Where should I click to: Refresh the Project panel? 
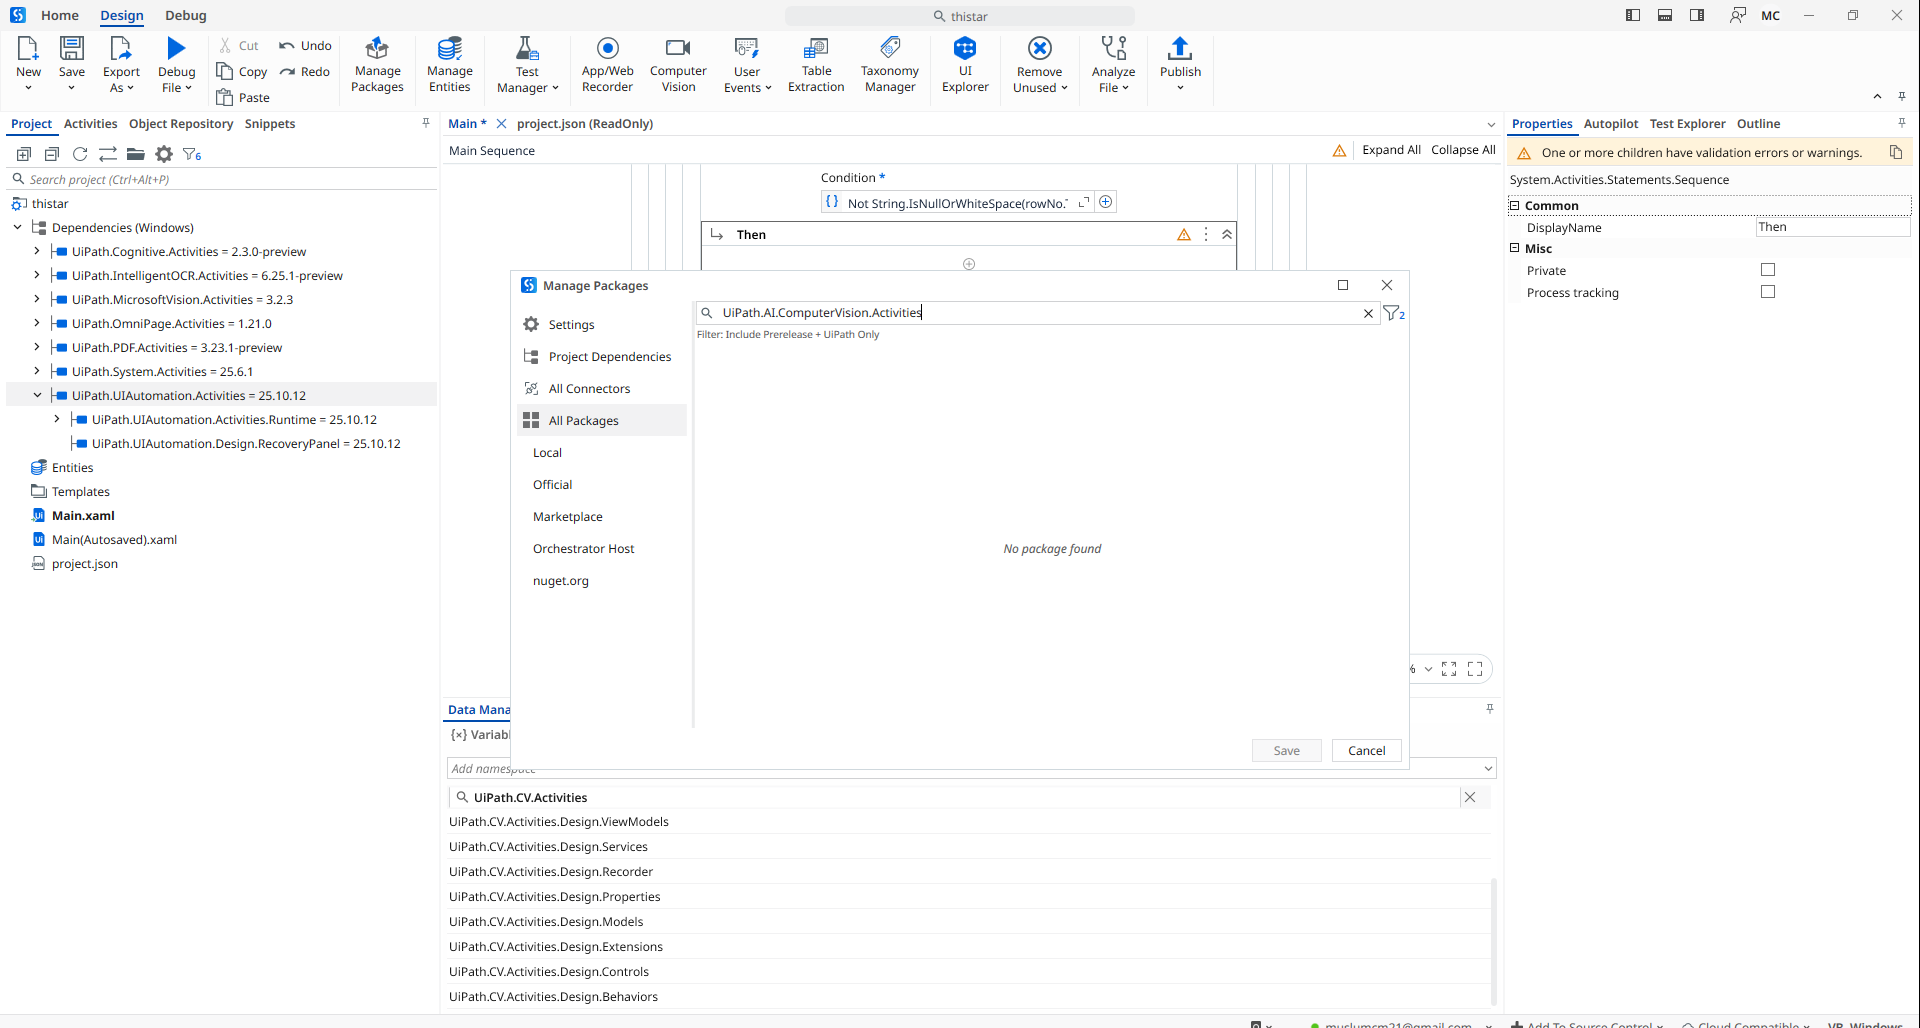click(80, 154)
